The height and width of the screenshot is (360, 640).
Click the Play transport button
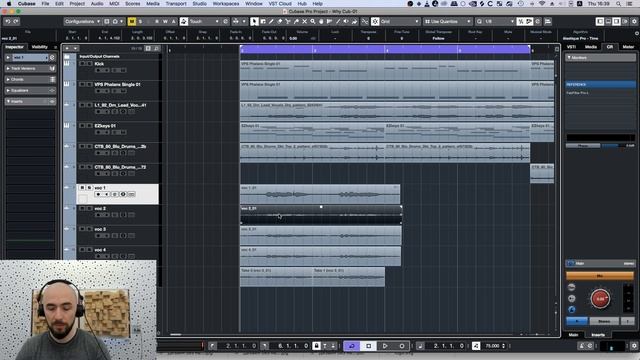pyautogui.click(x=385, y=346)
